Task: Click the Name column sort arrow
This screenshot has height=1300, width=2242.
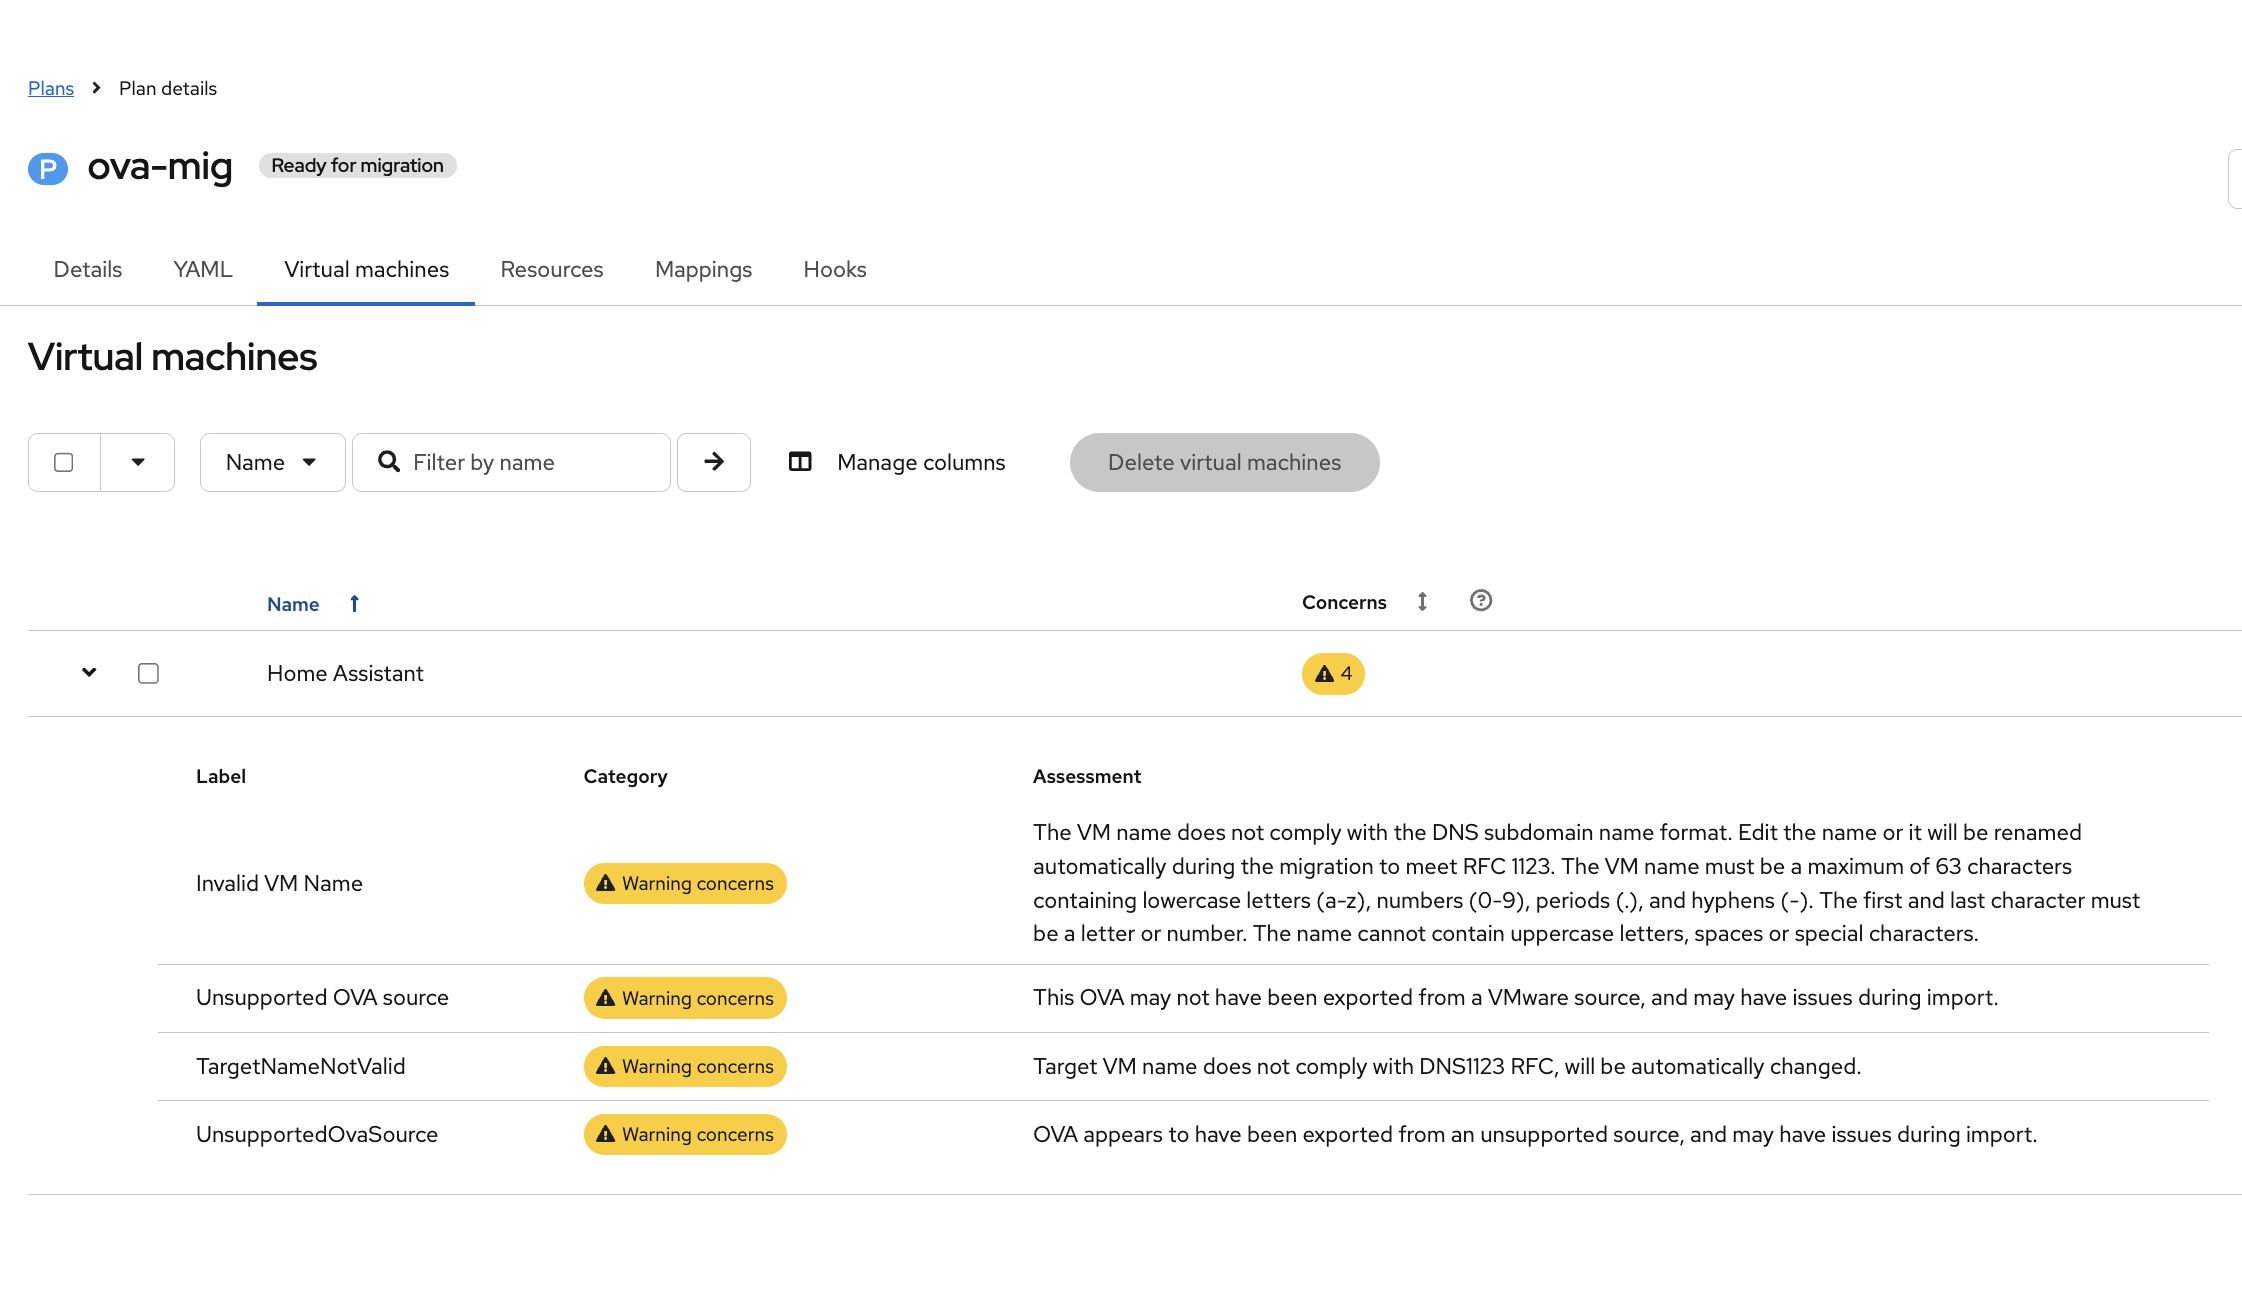Action: click(354, 604)
